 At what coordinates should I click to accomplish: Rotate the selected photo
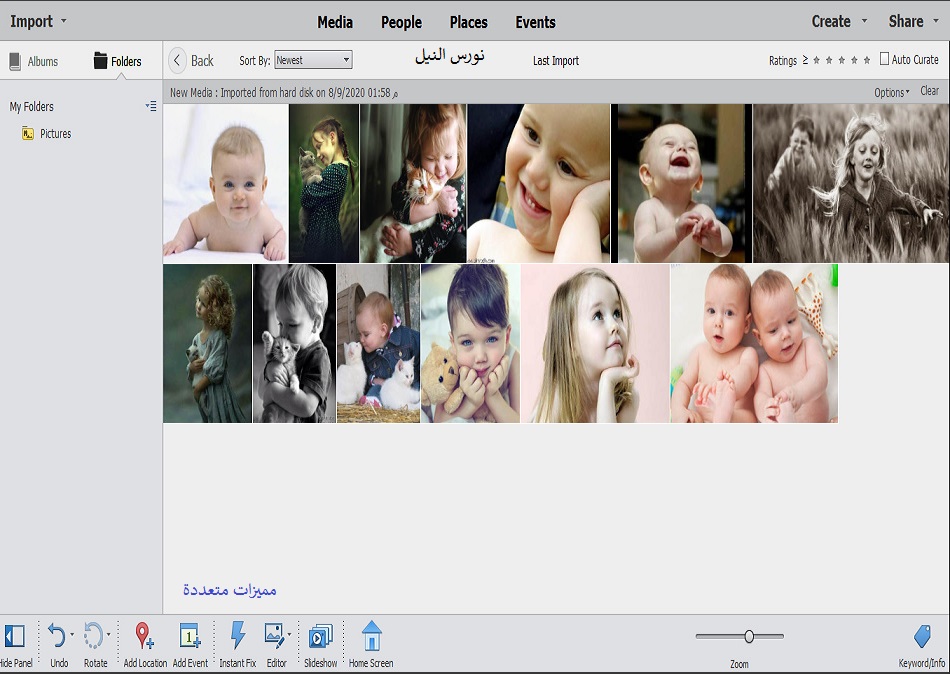93,636
